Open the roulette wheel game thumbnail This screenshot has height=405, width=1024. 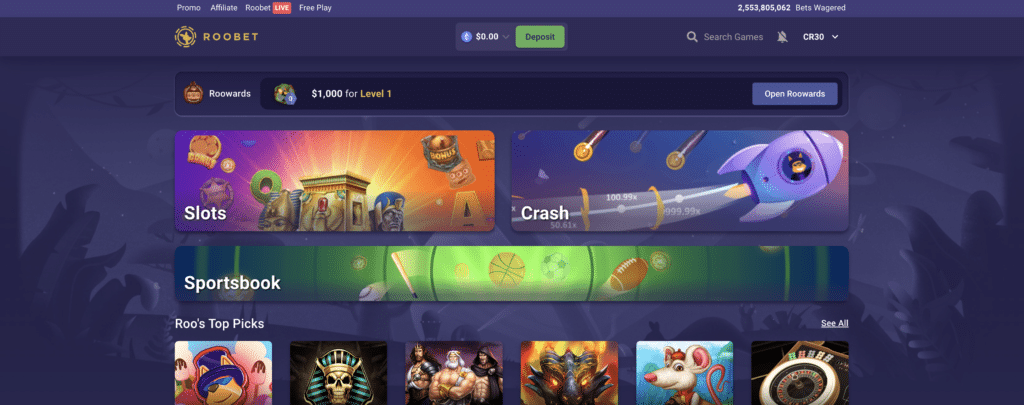click(x=800, y=373)
